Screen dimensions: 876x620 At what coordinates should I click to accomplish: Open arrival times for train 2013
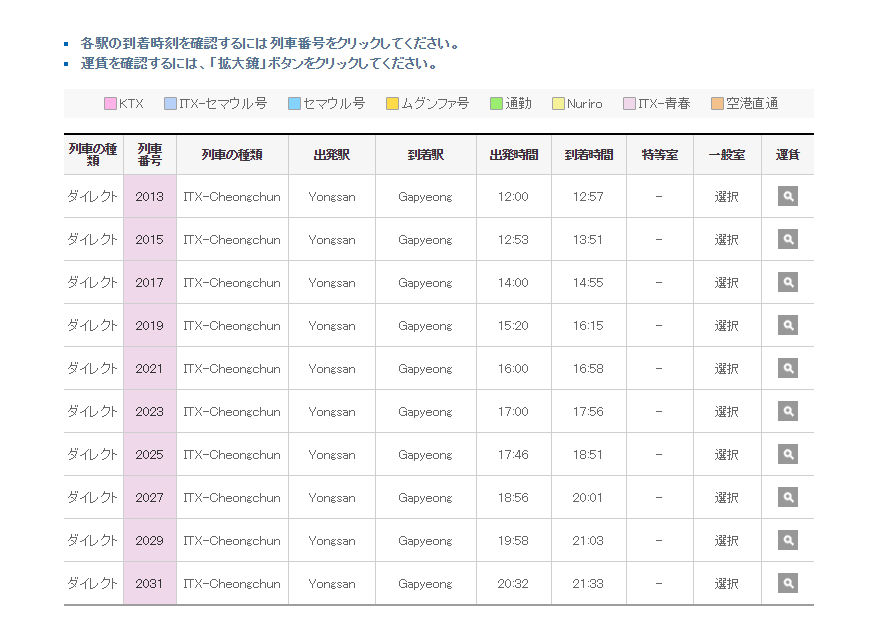[x=150, y=196]
